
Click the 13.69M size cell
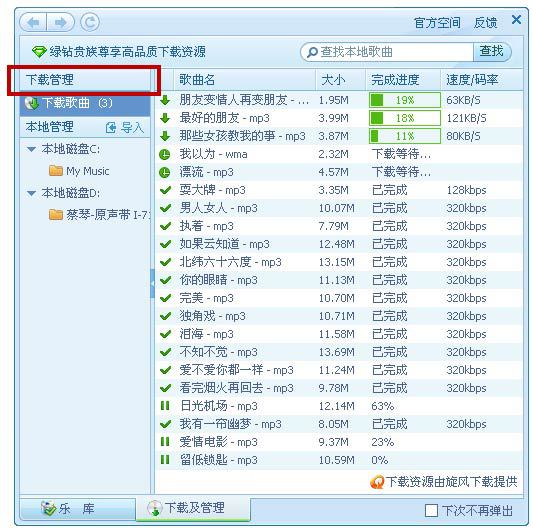pos(337,352)
